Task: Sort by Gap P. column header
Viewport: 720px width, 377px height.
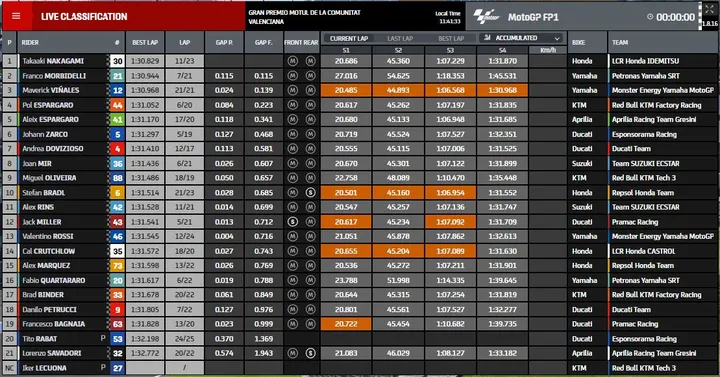Action: click(x=224, y=42)
